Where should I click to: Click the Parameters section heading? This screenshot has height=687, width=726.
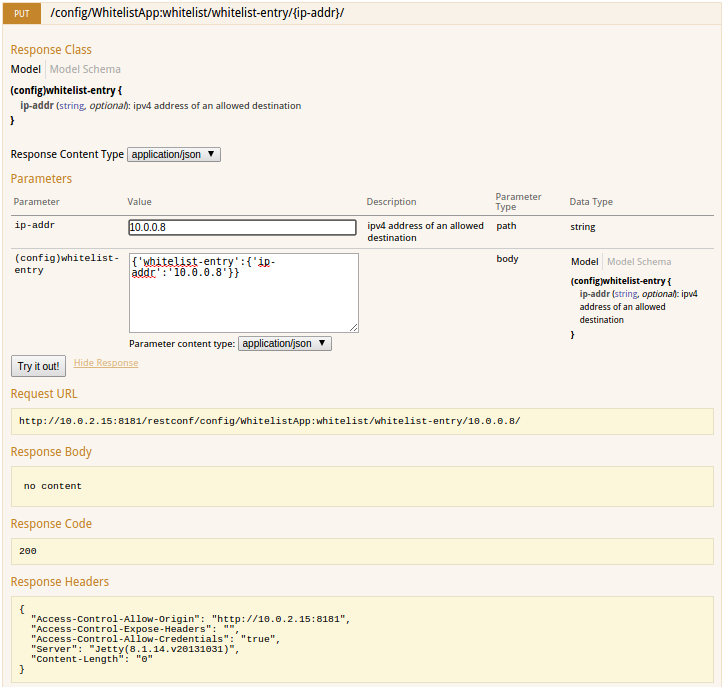[41, 179]
